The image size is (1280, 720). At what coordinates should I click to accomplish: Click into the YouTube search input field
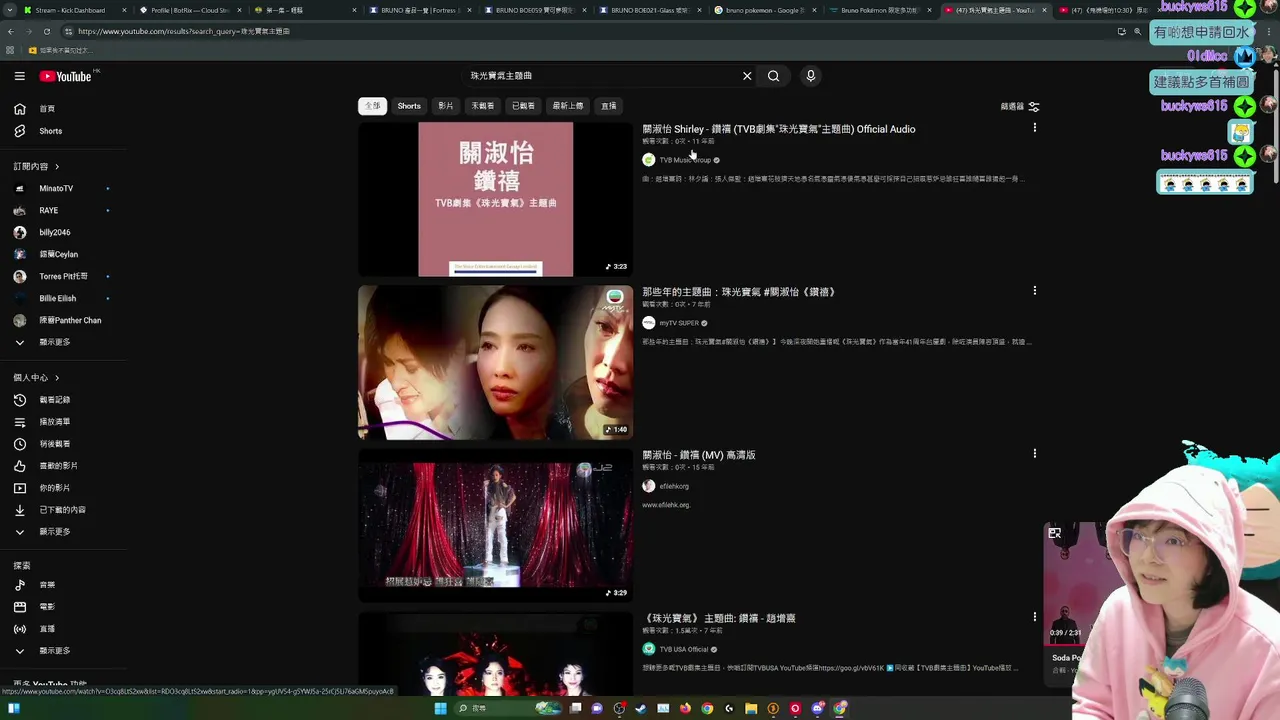(600, 76)
